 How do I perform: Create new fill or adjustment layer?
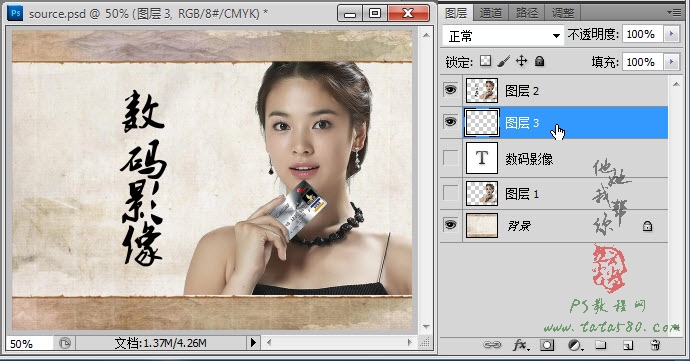pyautogui.click(x=575, y=345)
